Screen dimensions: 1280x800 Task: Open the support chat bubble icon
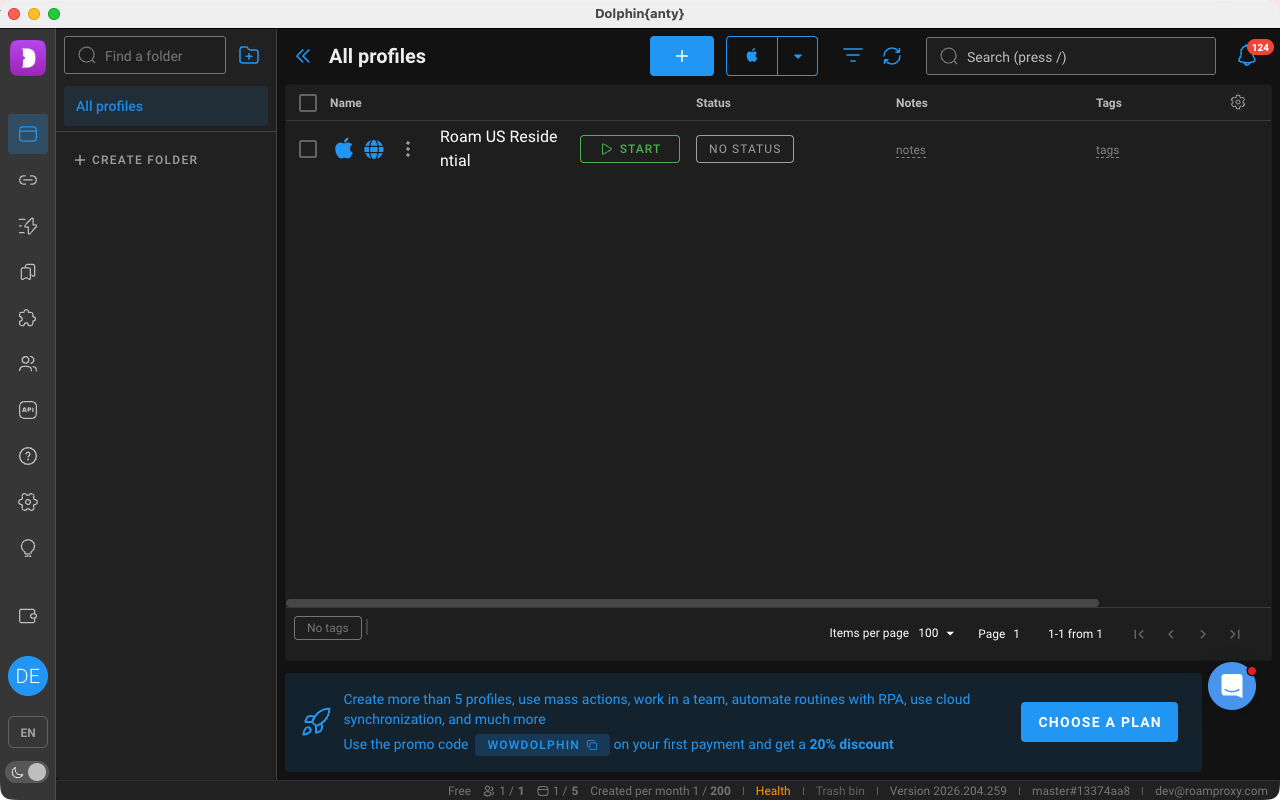pyautogui.click(x=1232, y=686)
